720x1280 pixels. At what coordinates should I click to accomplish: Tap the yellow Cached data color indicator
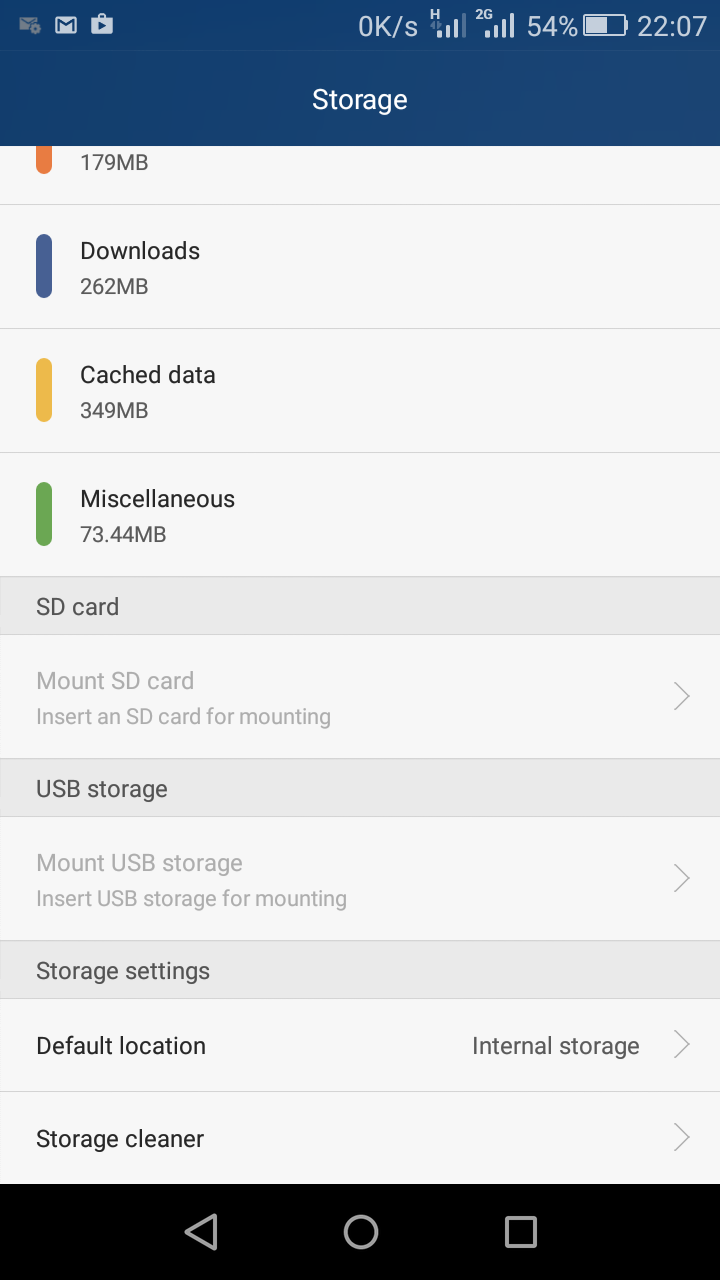(44, 390)
